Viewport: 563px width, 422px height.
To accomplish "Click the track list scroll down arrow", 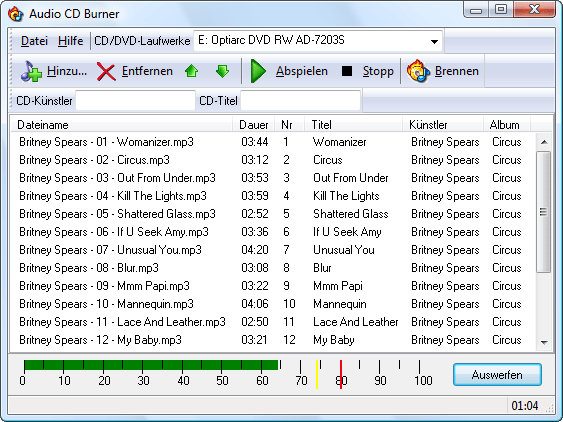I will pyautogui.click(x=544, y=343).
